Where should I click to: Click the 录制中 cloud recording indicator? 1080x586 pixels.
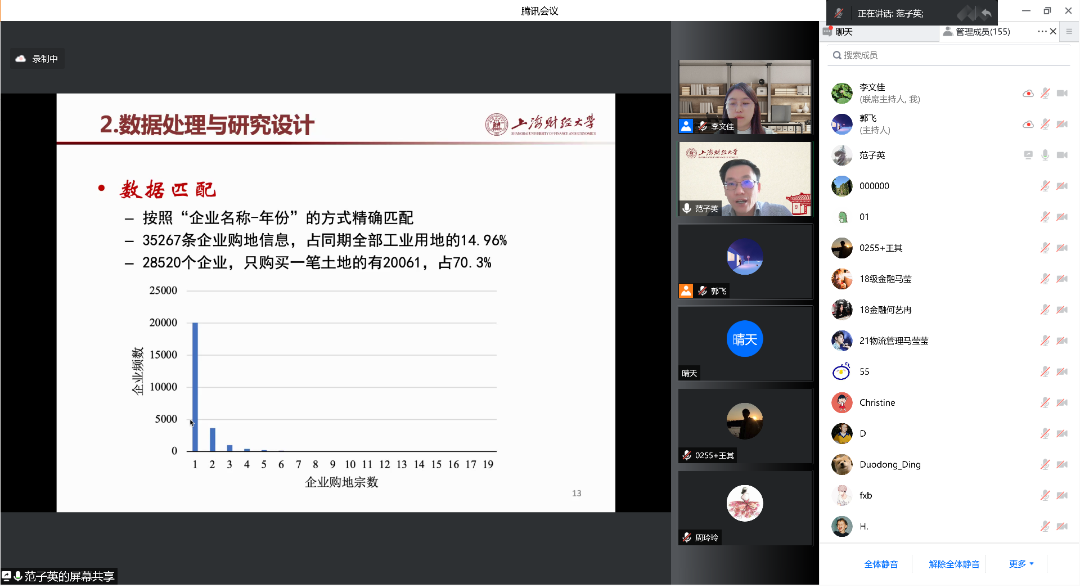tap(36, 59)
